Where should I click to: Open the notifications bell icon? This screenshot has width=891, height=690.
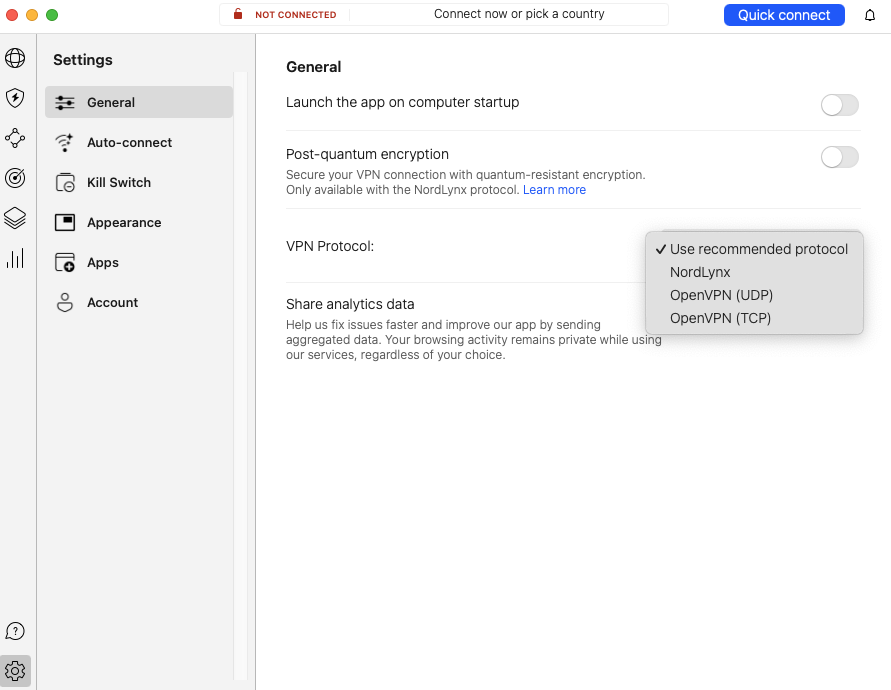(869, 15)
